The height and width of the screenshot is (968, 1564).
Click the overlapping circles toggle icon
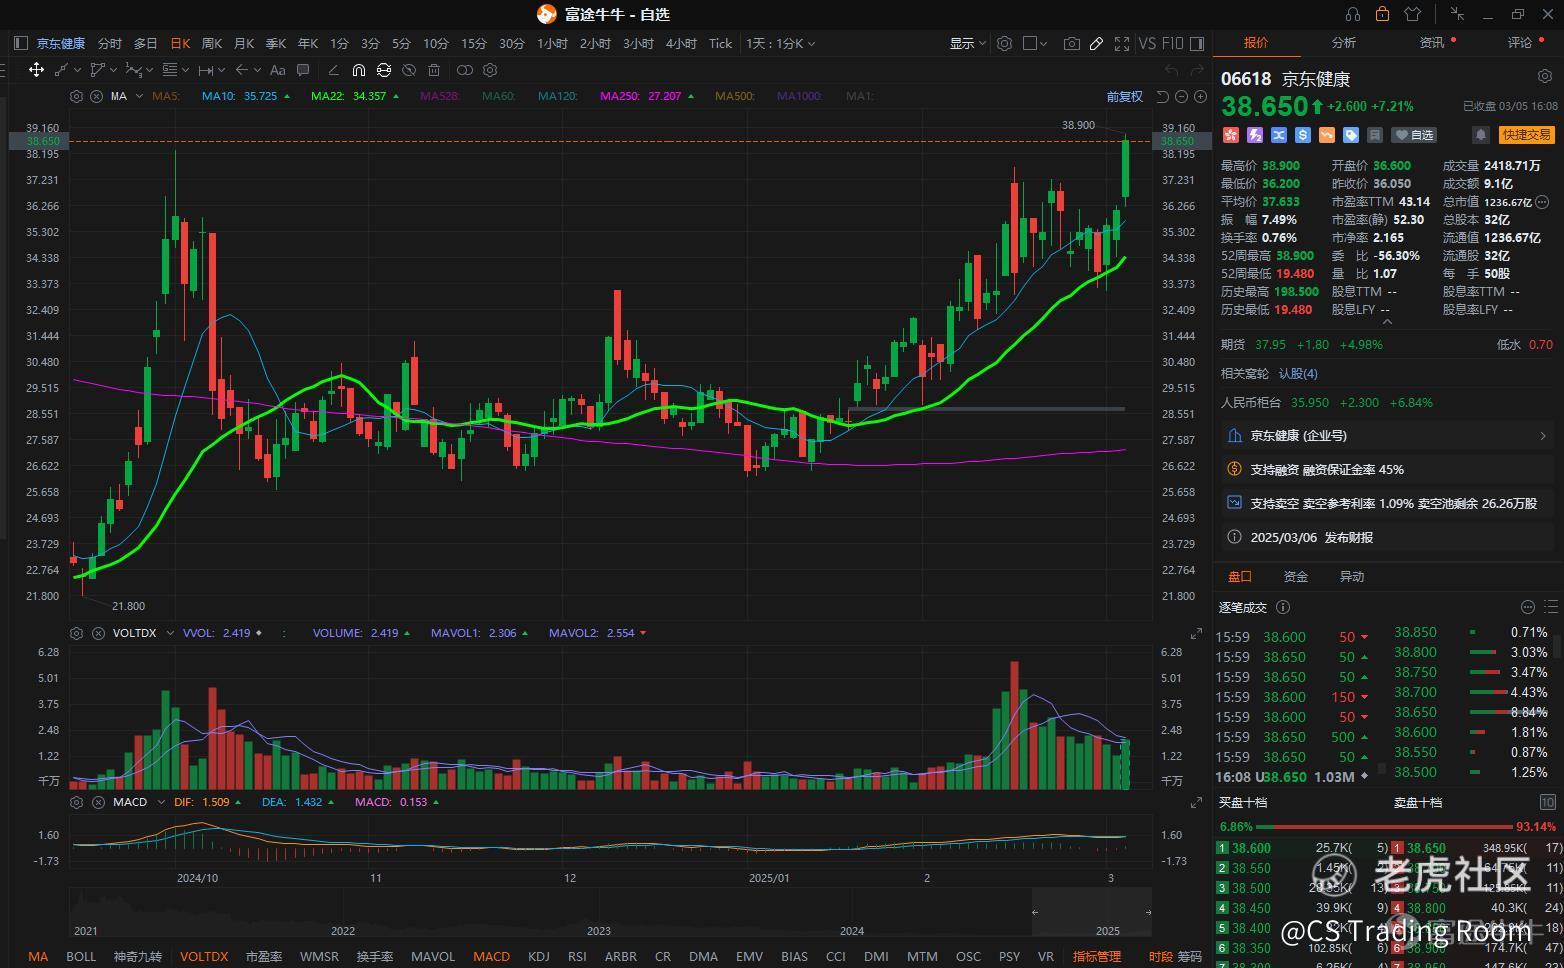coord(465,70)
